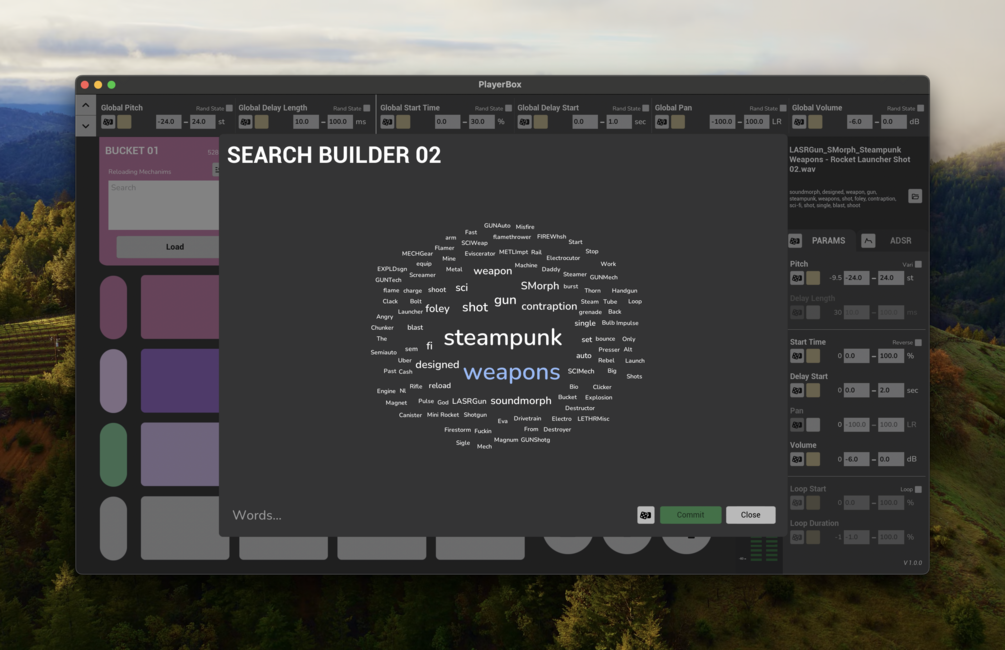The width and height of the screenshot is (1005, 650).
Task: Click the BUCKET 01 title
Action: [131, 151]
